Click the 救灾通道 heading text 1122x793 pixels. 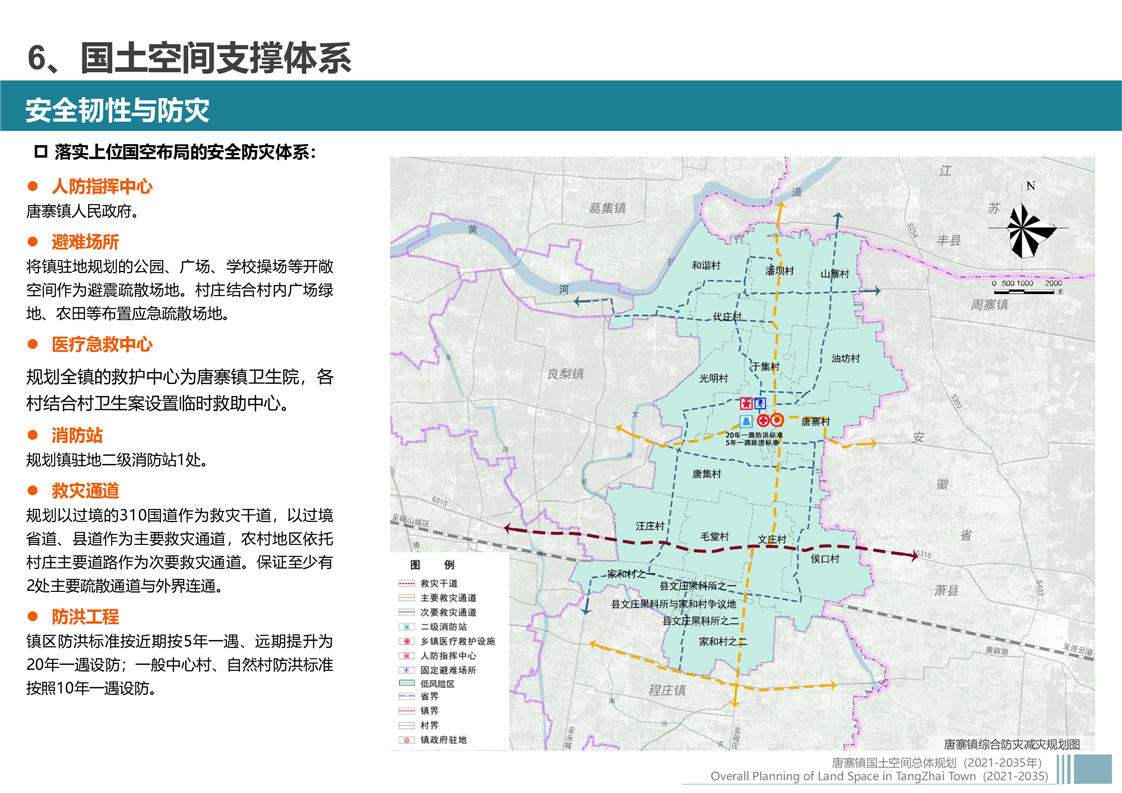coord(85,490)
